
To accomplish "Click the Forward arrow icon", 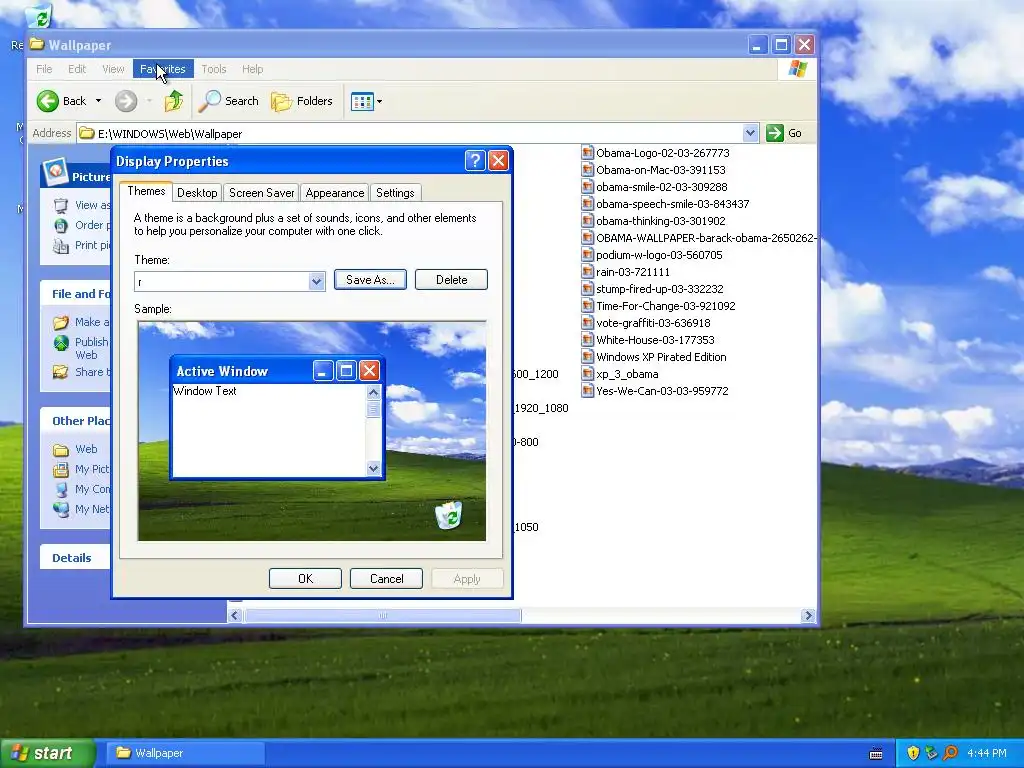I will click(126, 101).
